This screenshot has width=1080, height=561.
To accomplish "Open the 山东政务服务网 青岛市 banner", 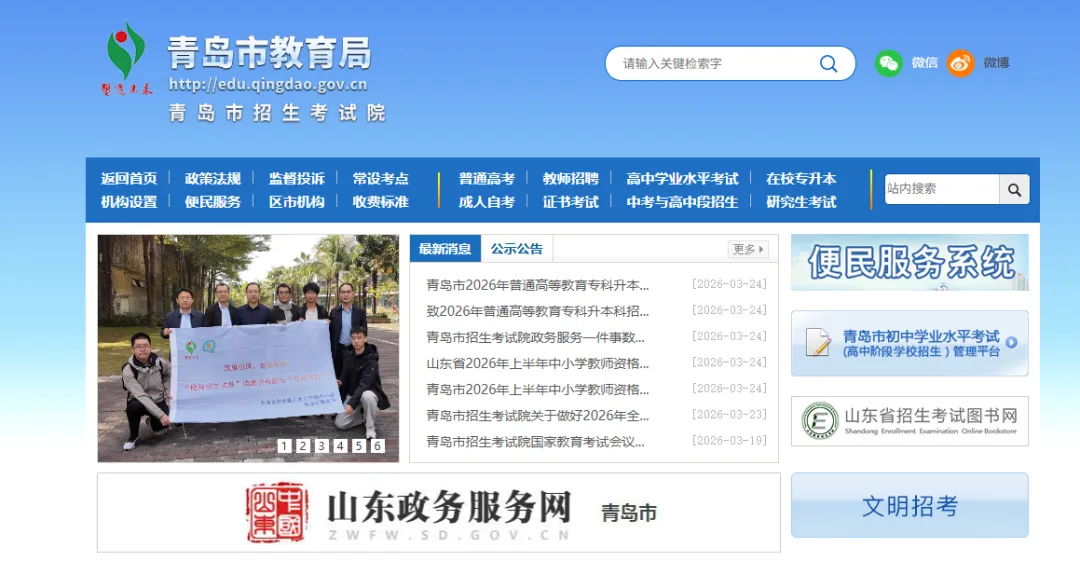I will [x=439, y=513].
